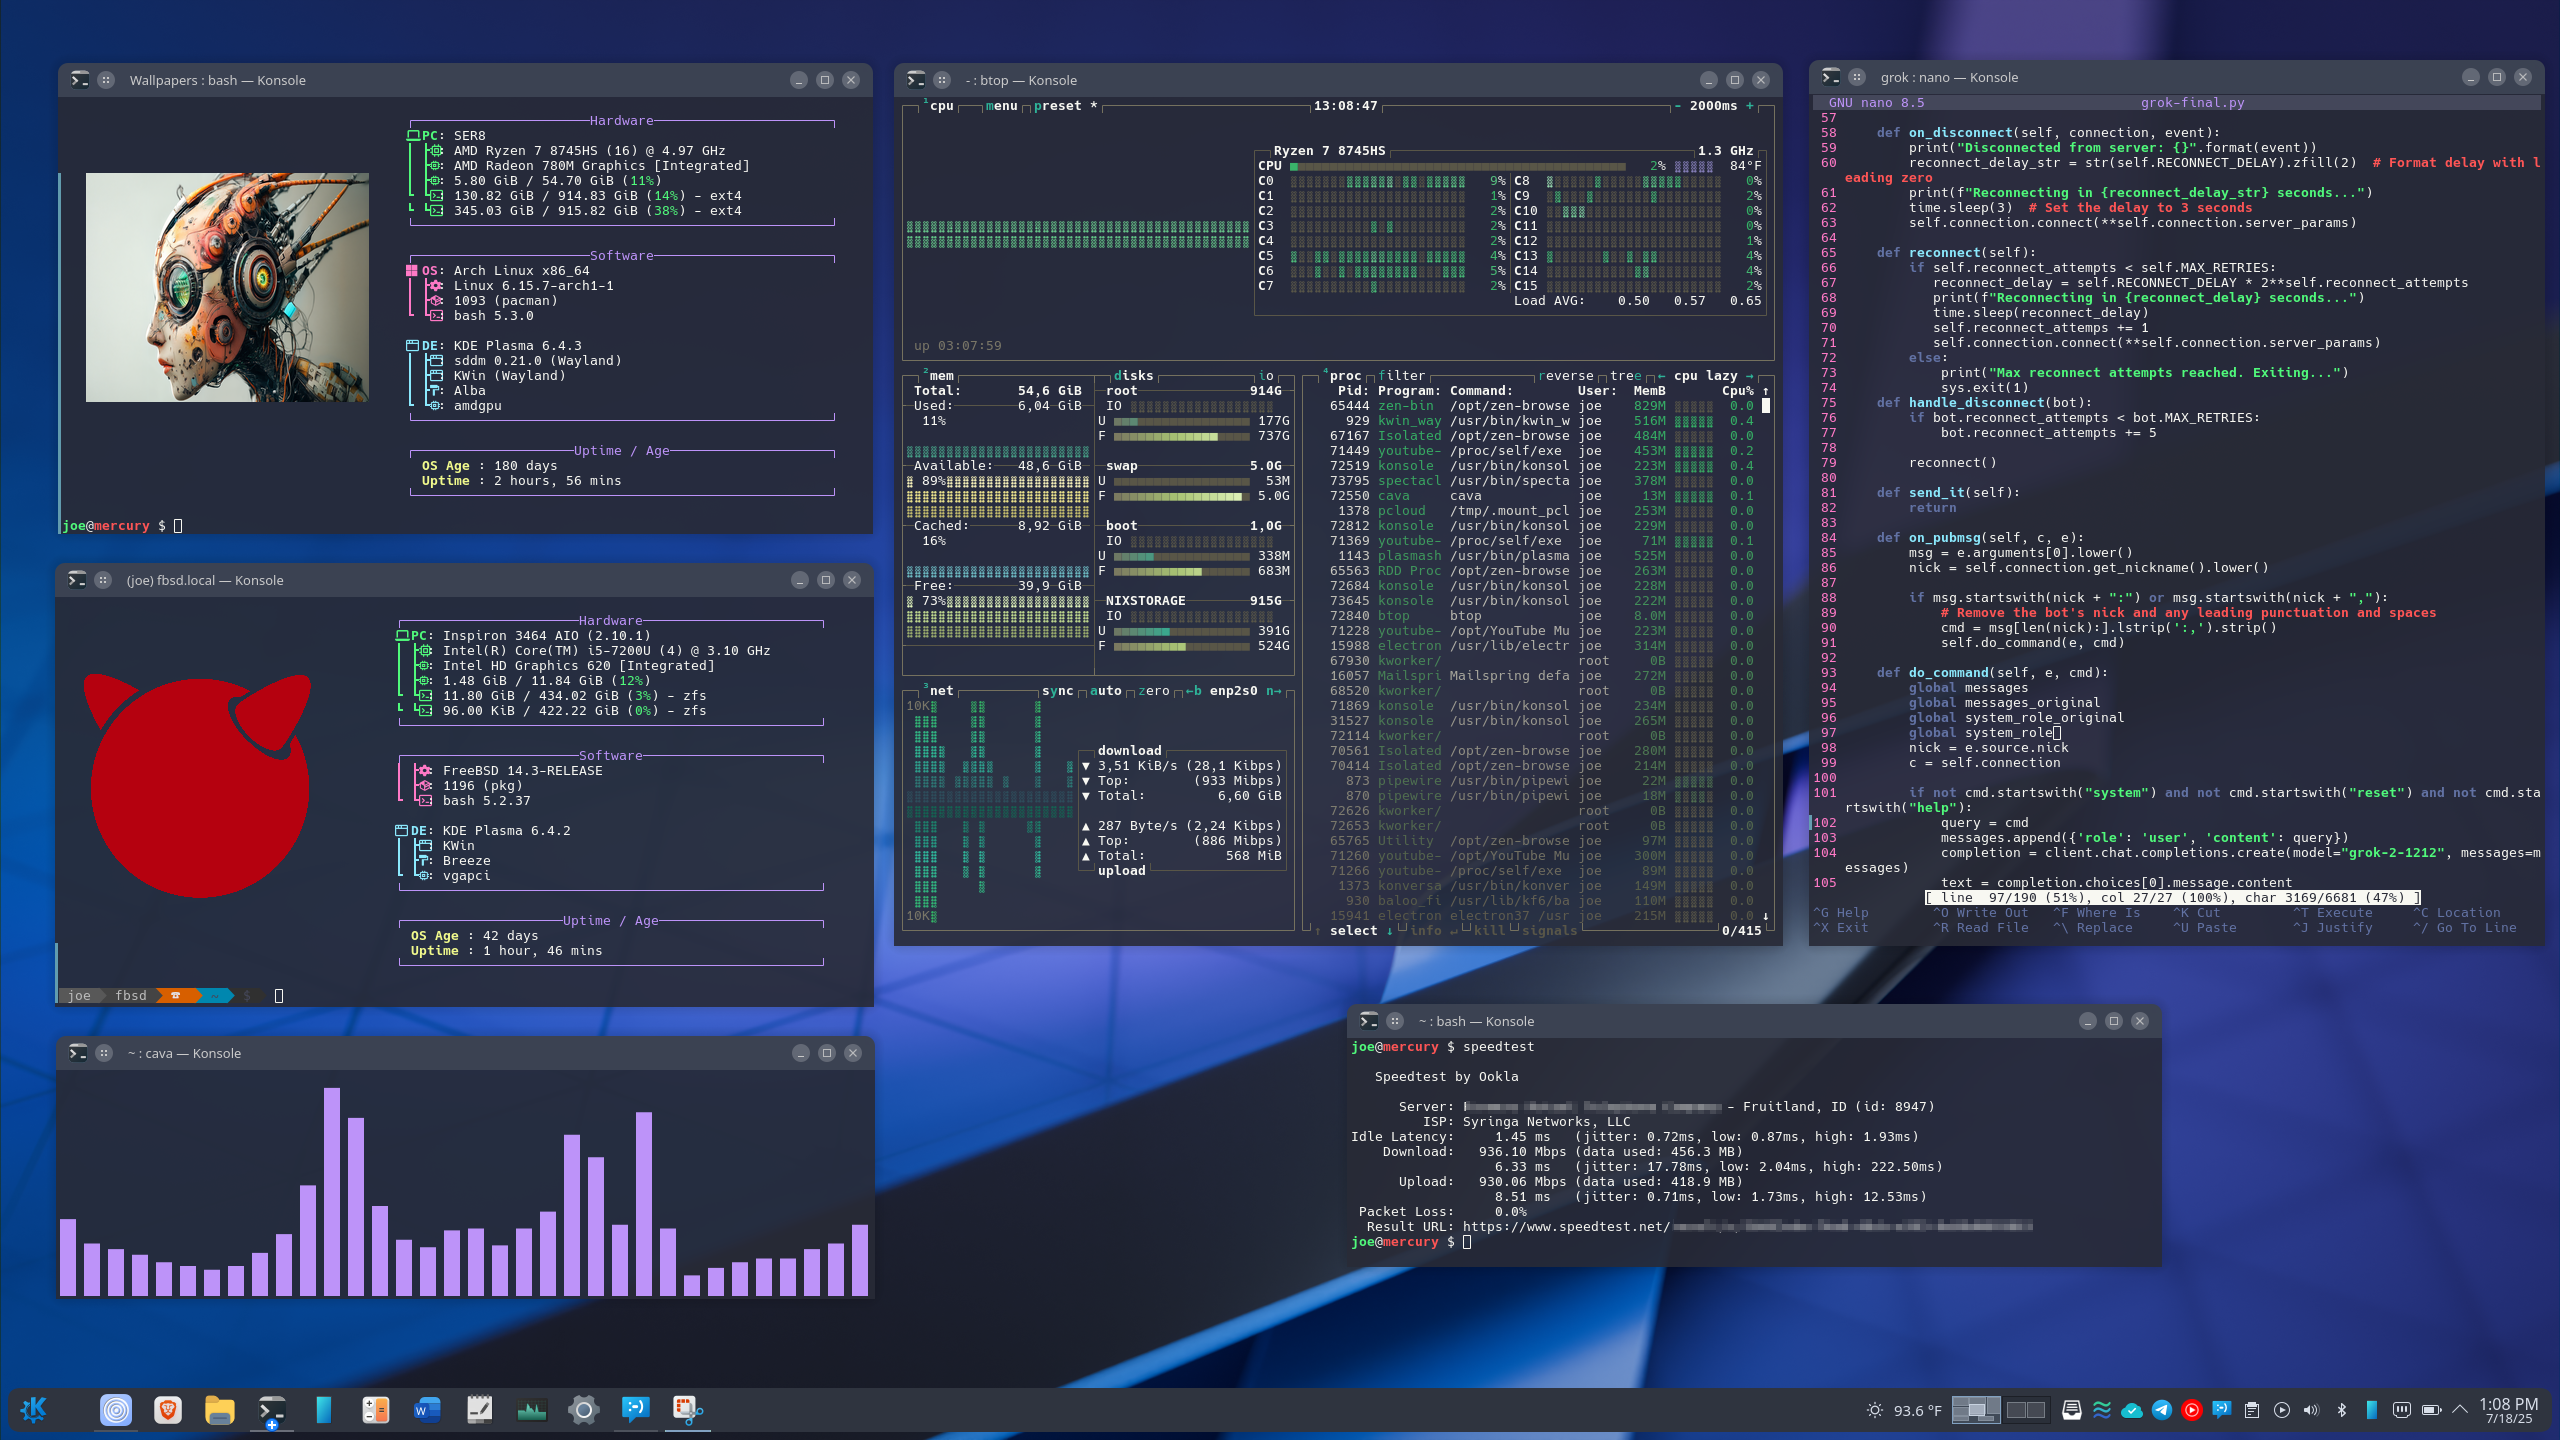
Task: Click the preset item in btop
Action: tap(1058, 106)
